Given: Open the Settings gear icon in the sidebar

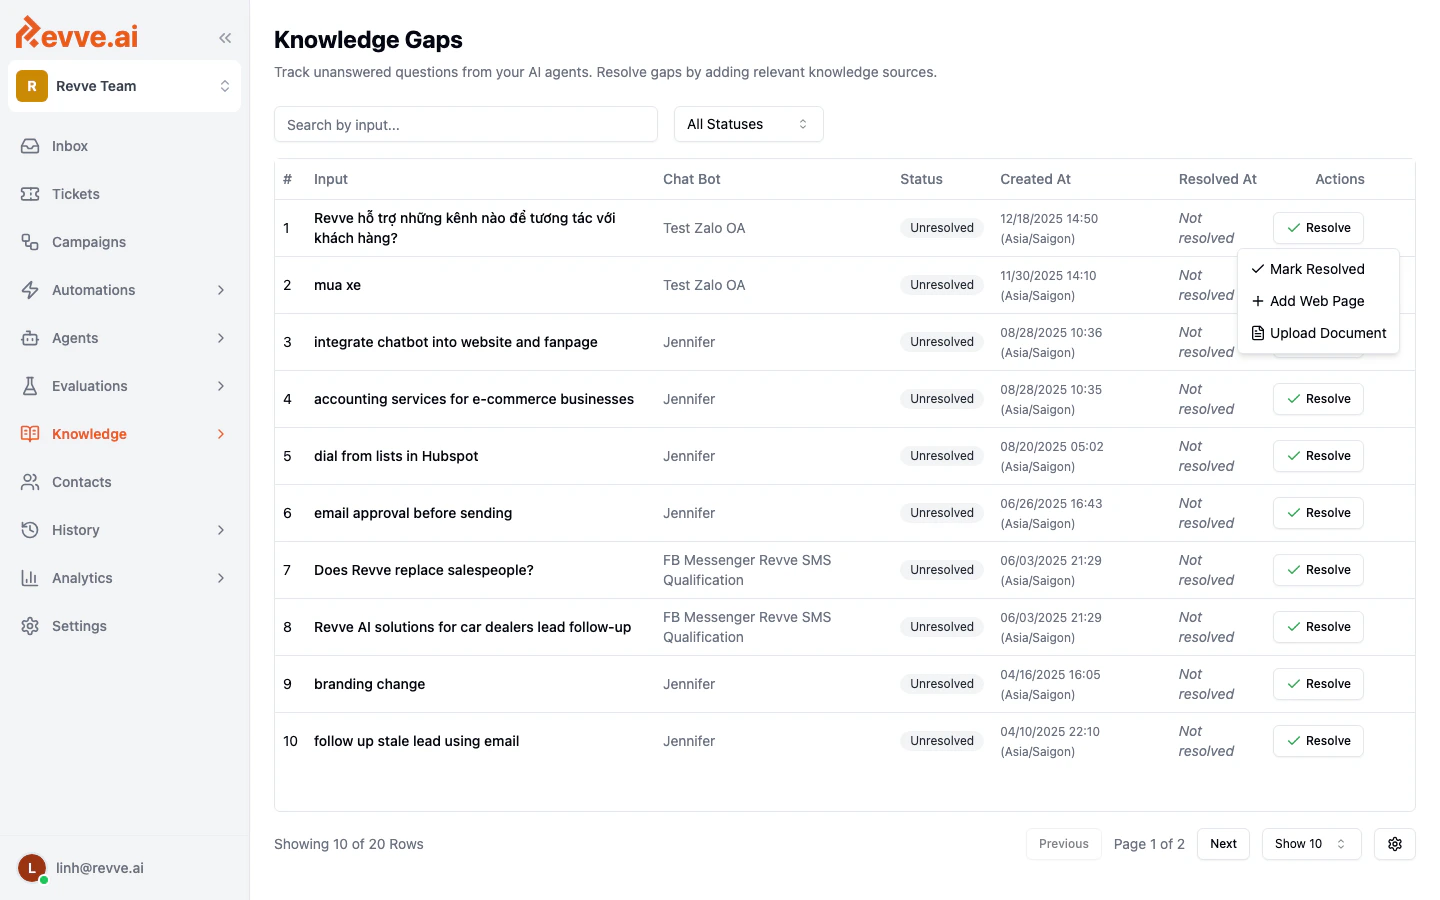Looking at the screenshot, I should point(30,626).
